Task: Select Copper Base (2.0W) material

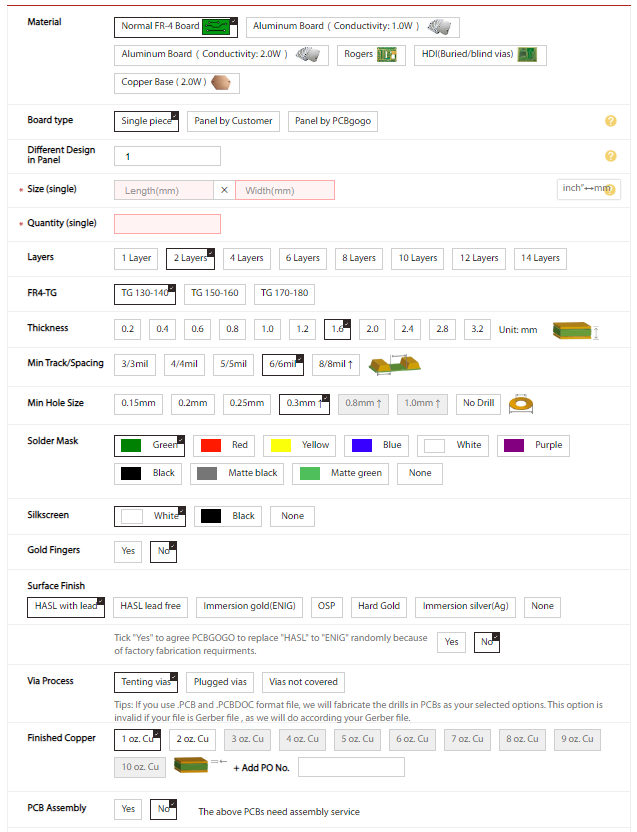Action: [177, 83]
